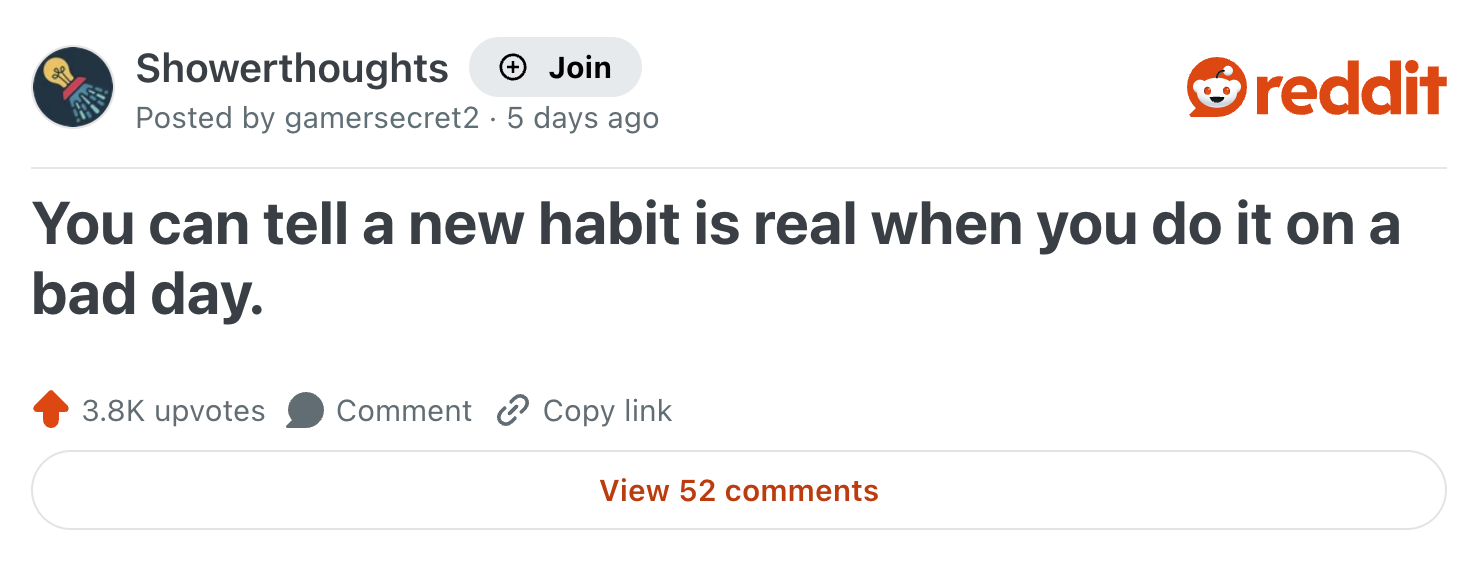Click the '3.8K upvotes' count
Image resolution: width=1478 pixels, height=584 pixels.
click(173, 411)
